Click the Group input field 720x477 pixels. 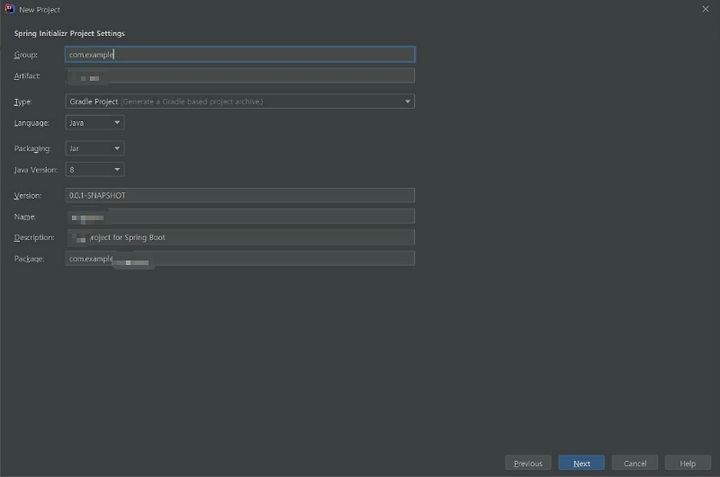(x=240, y=54)
